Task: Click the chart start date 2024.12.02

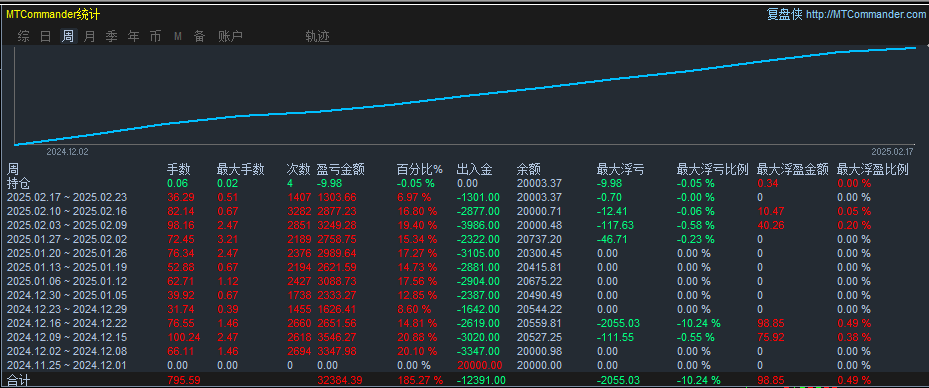Action: 68,152
